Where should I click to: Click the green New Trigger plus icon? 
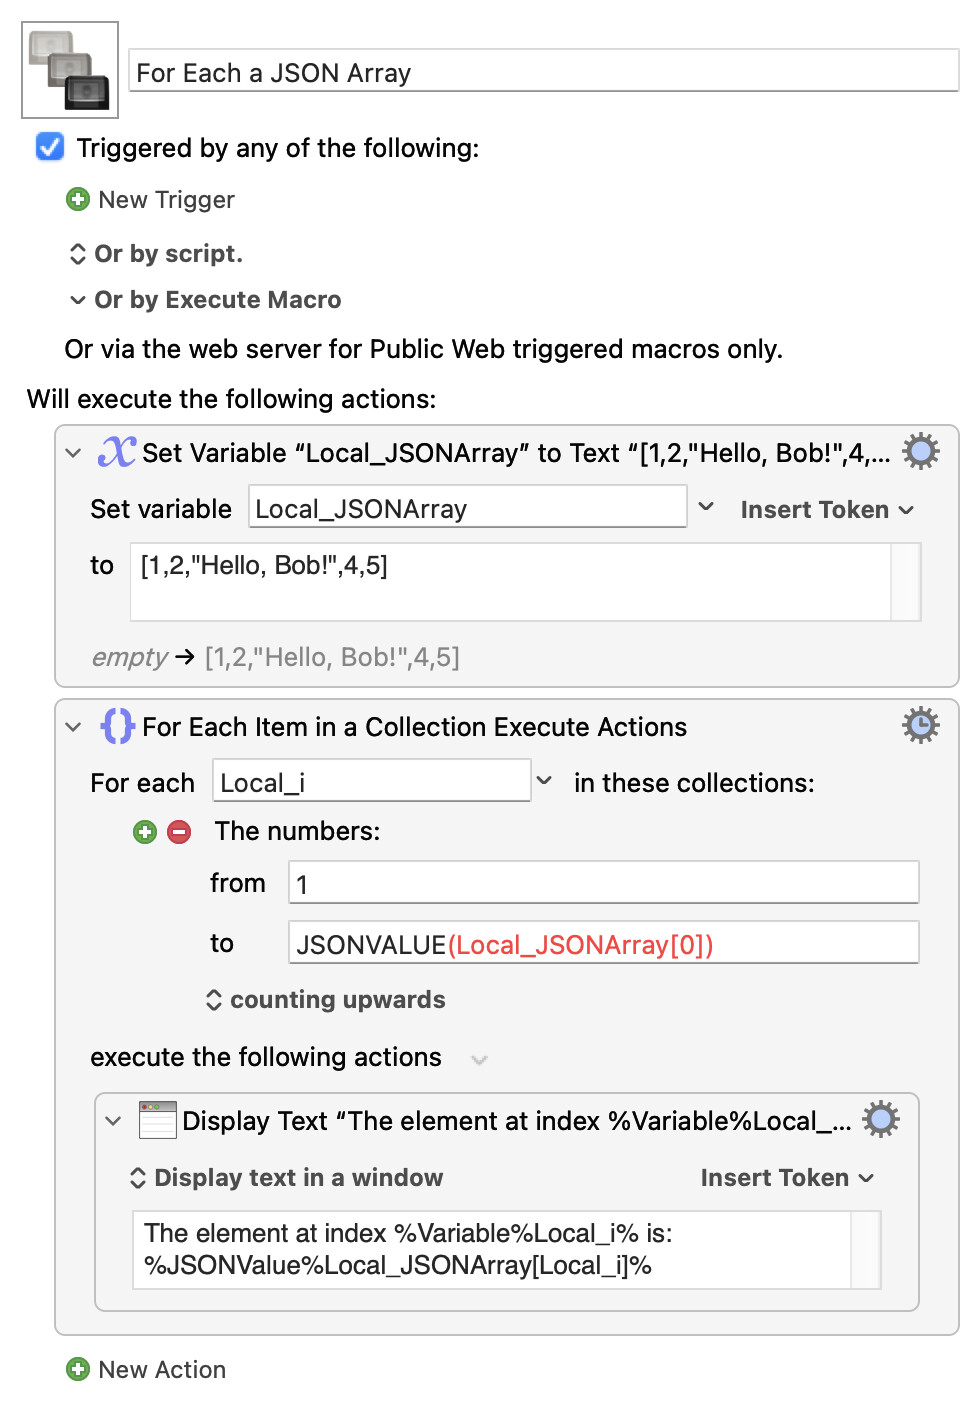(x=78, y=199)
